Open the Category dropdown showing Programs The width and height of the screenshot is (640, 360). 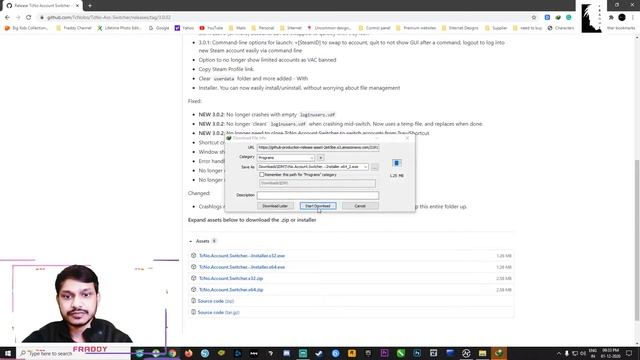click(x=286, y=158)
